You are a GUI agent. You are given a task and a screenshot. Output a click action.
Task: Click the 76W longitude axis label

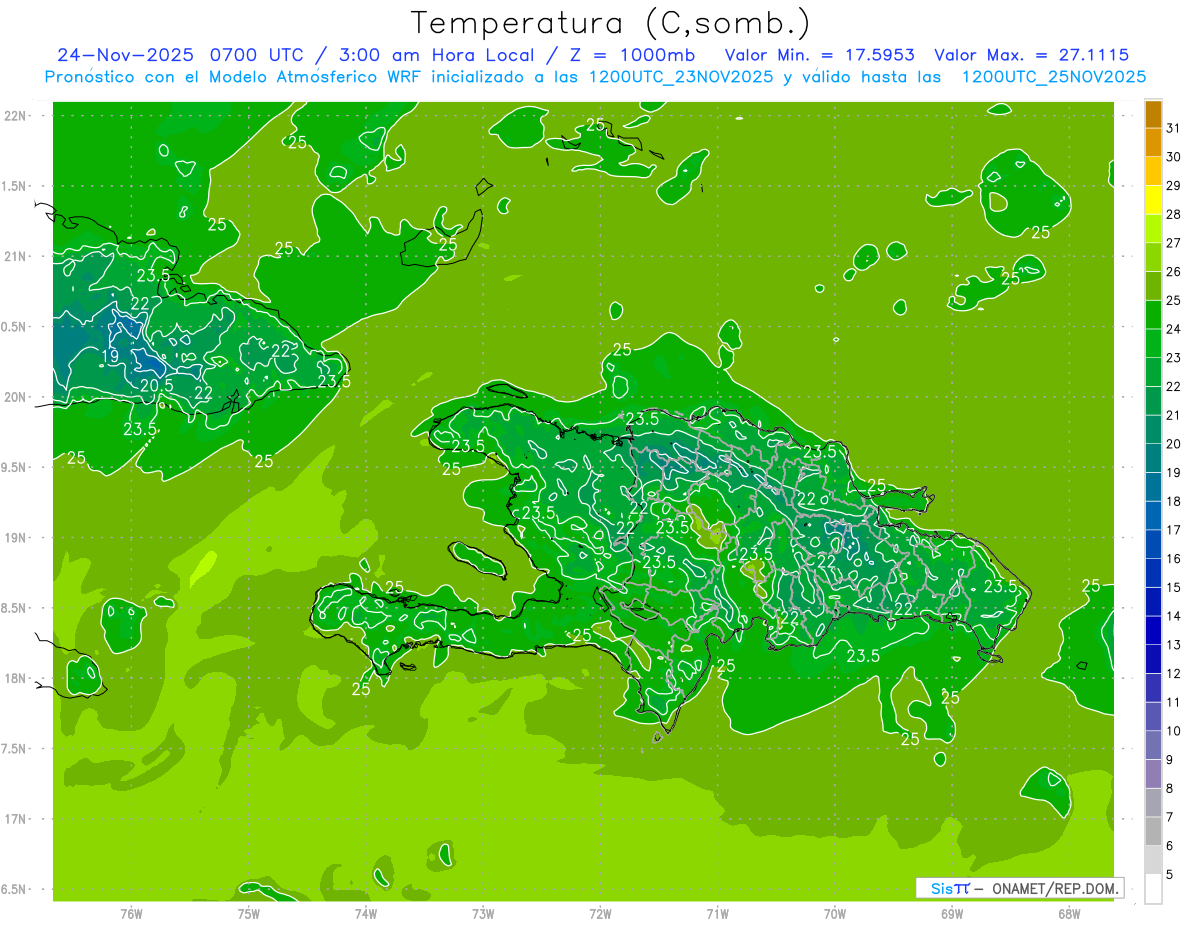tap(131, 914)
